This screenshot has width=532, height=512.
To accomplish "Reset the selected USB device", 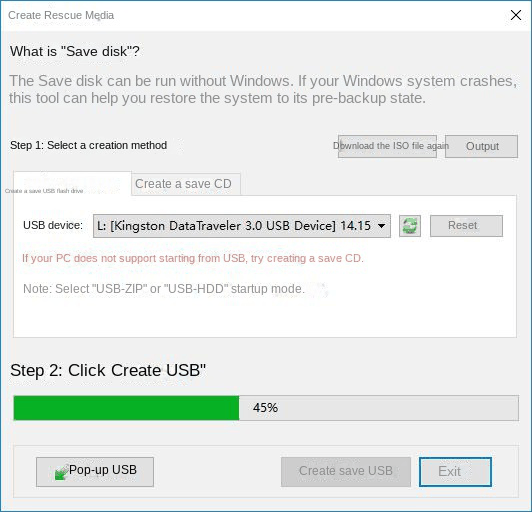I will [466, 226].
